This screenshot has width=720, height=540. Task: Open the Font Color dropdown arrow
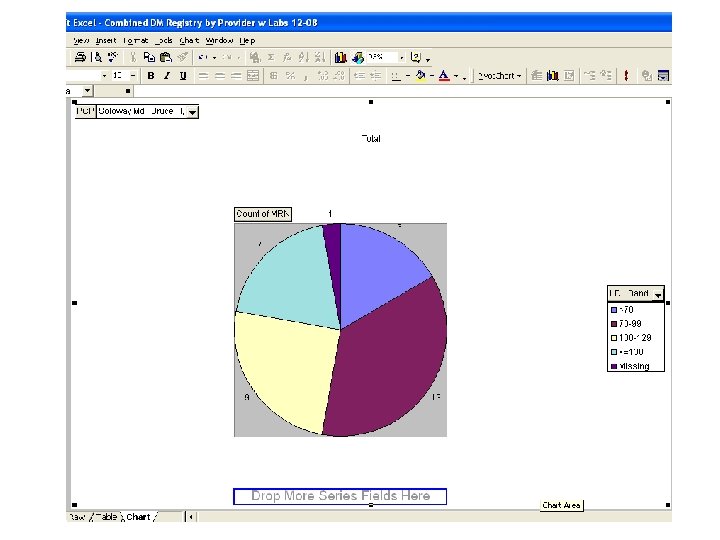[456, 76]
